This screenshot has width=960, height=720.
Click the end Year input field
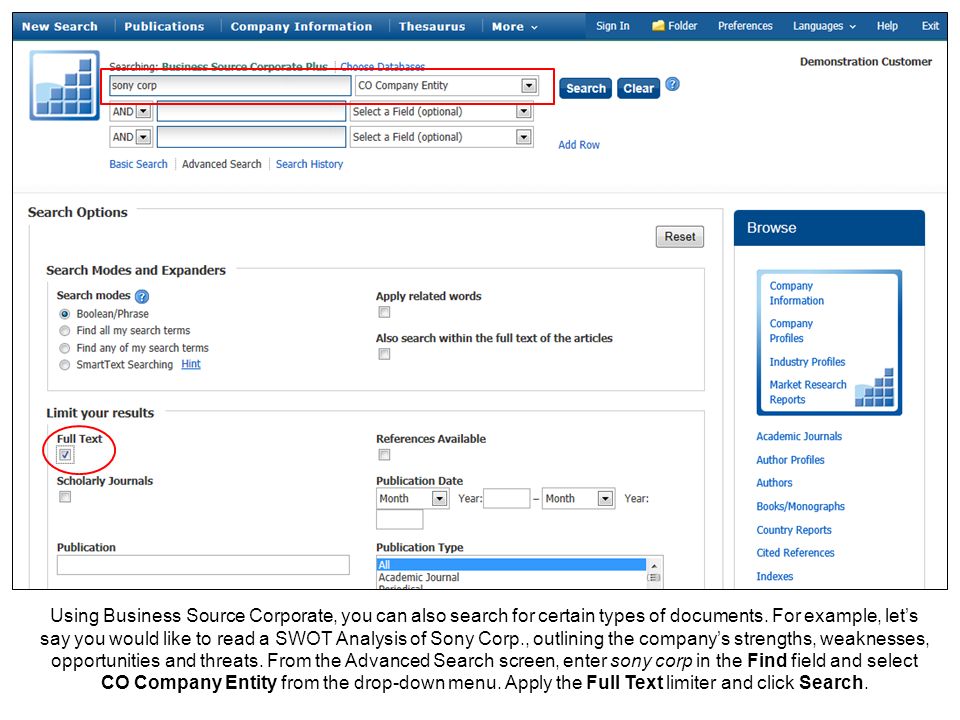tap(399, 519)
